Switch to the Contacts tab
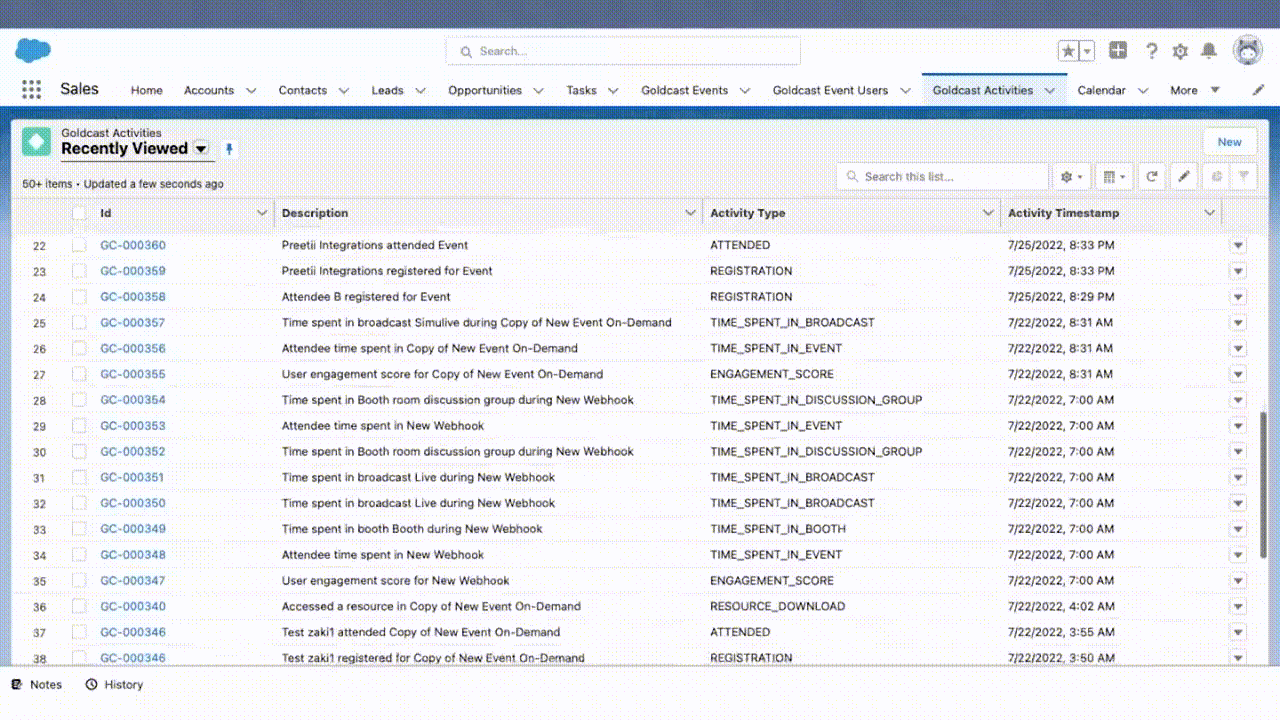The height and width of the screenshot is (720, 1280). coord(302,90)
